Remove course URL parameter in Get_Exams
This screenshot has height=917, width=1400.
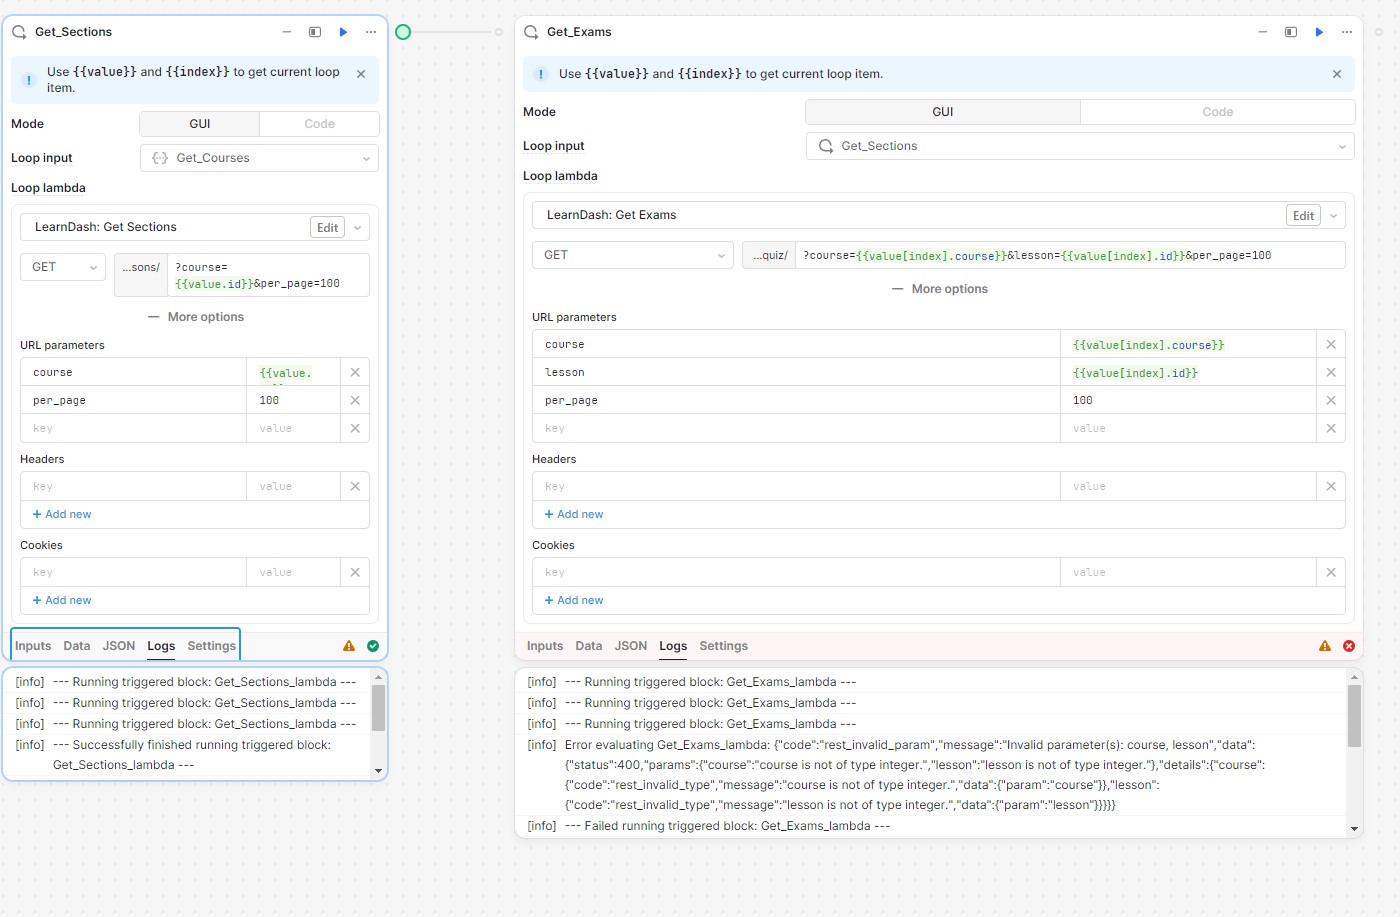tap(1331, 344)
